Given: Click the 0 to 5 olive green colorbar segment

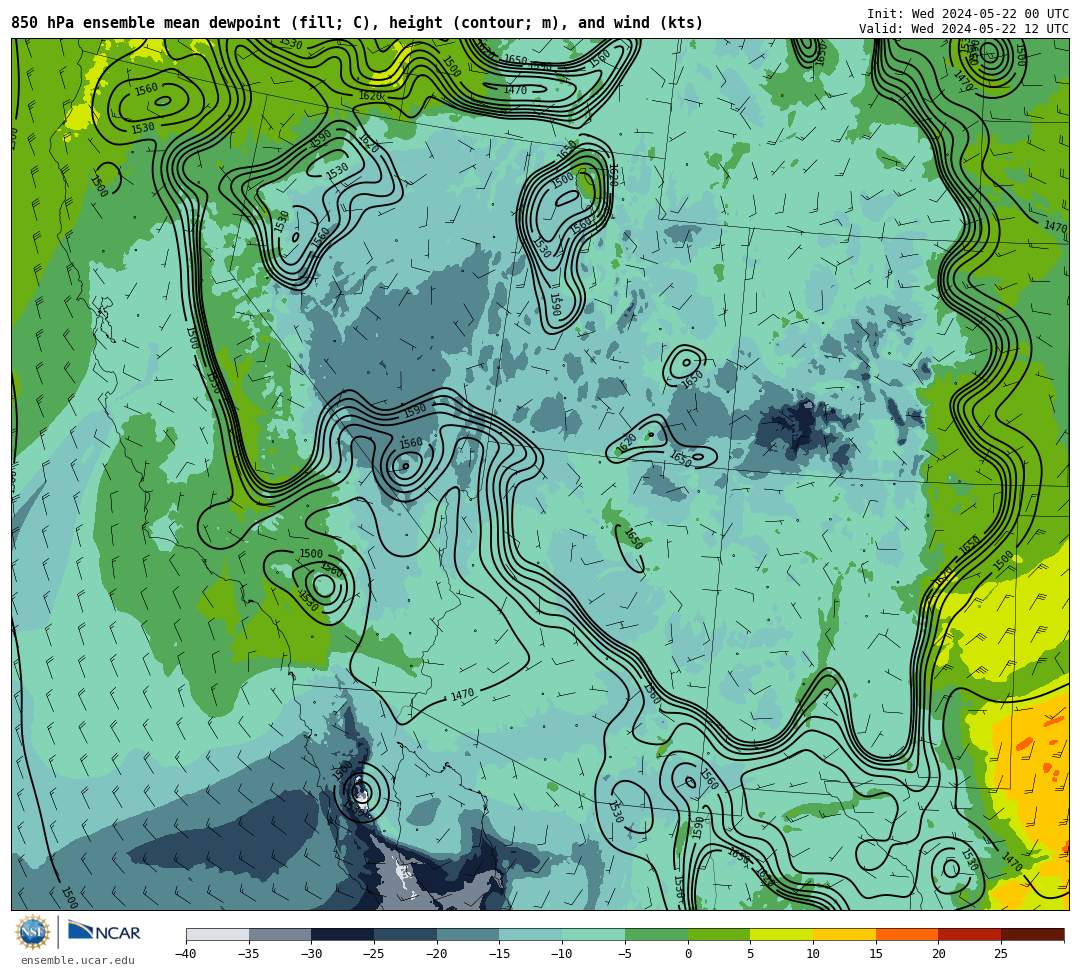Looking at the screenshot, I should (x=718, y=934).
